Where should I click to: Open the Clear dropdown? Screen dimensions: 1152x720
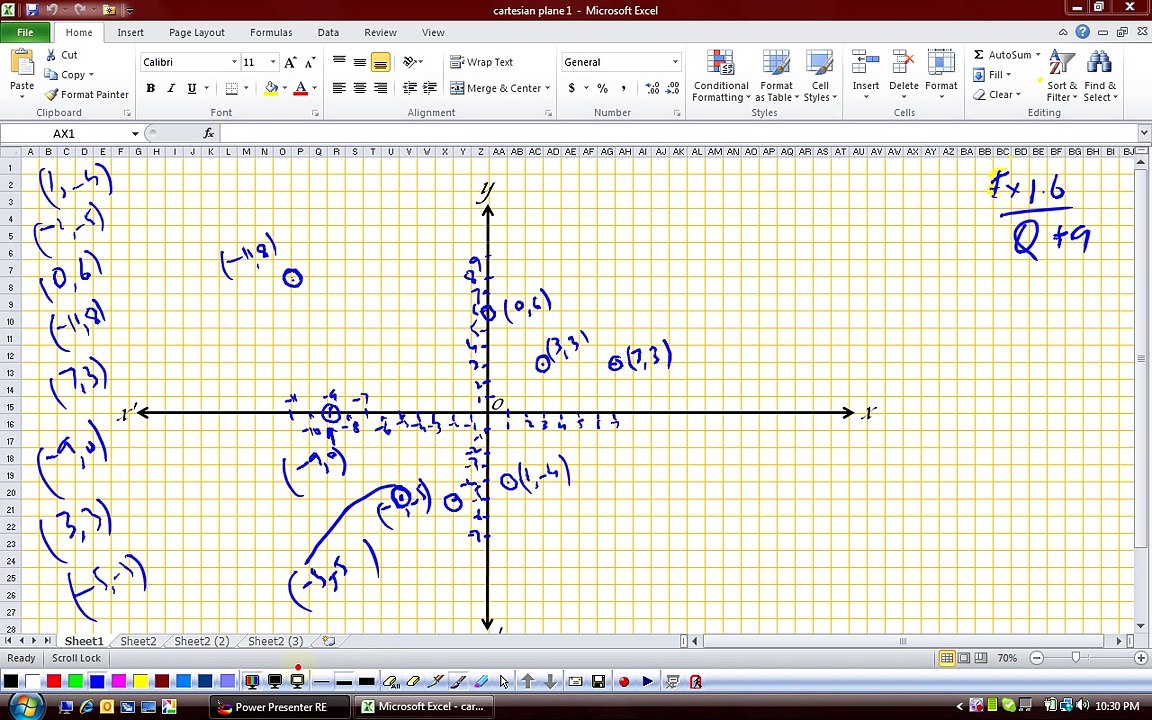tap(997, 95)
